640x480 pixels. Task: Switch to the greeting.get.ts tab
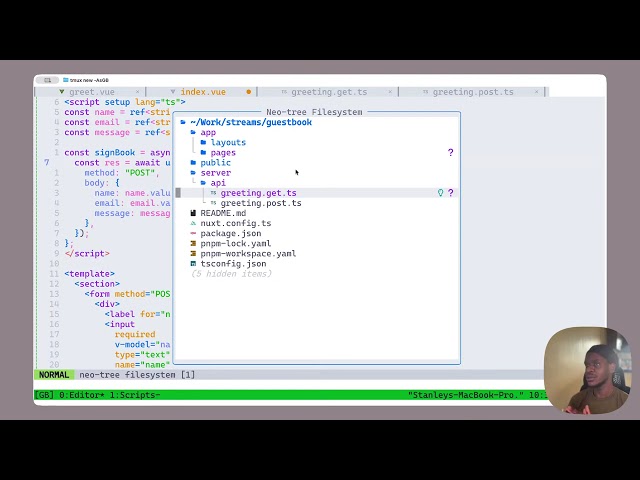tap(329, 92)
